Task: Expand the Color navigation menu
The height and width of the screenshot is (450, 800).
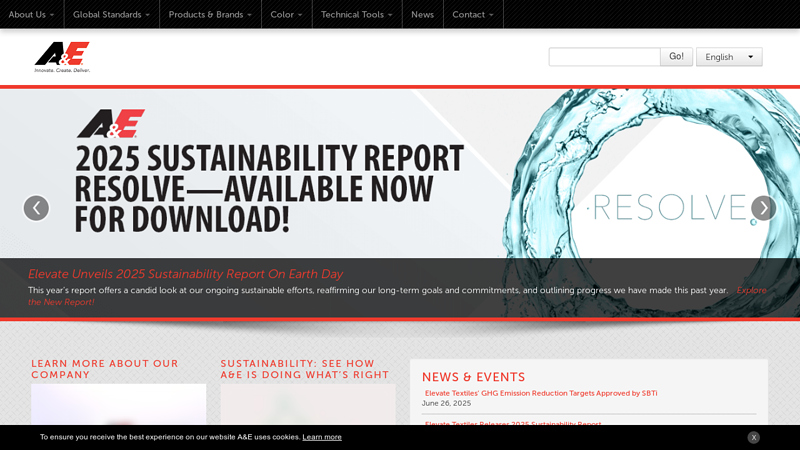Action: point(286,14)
